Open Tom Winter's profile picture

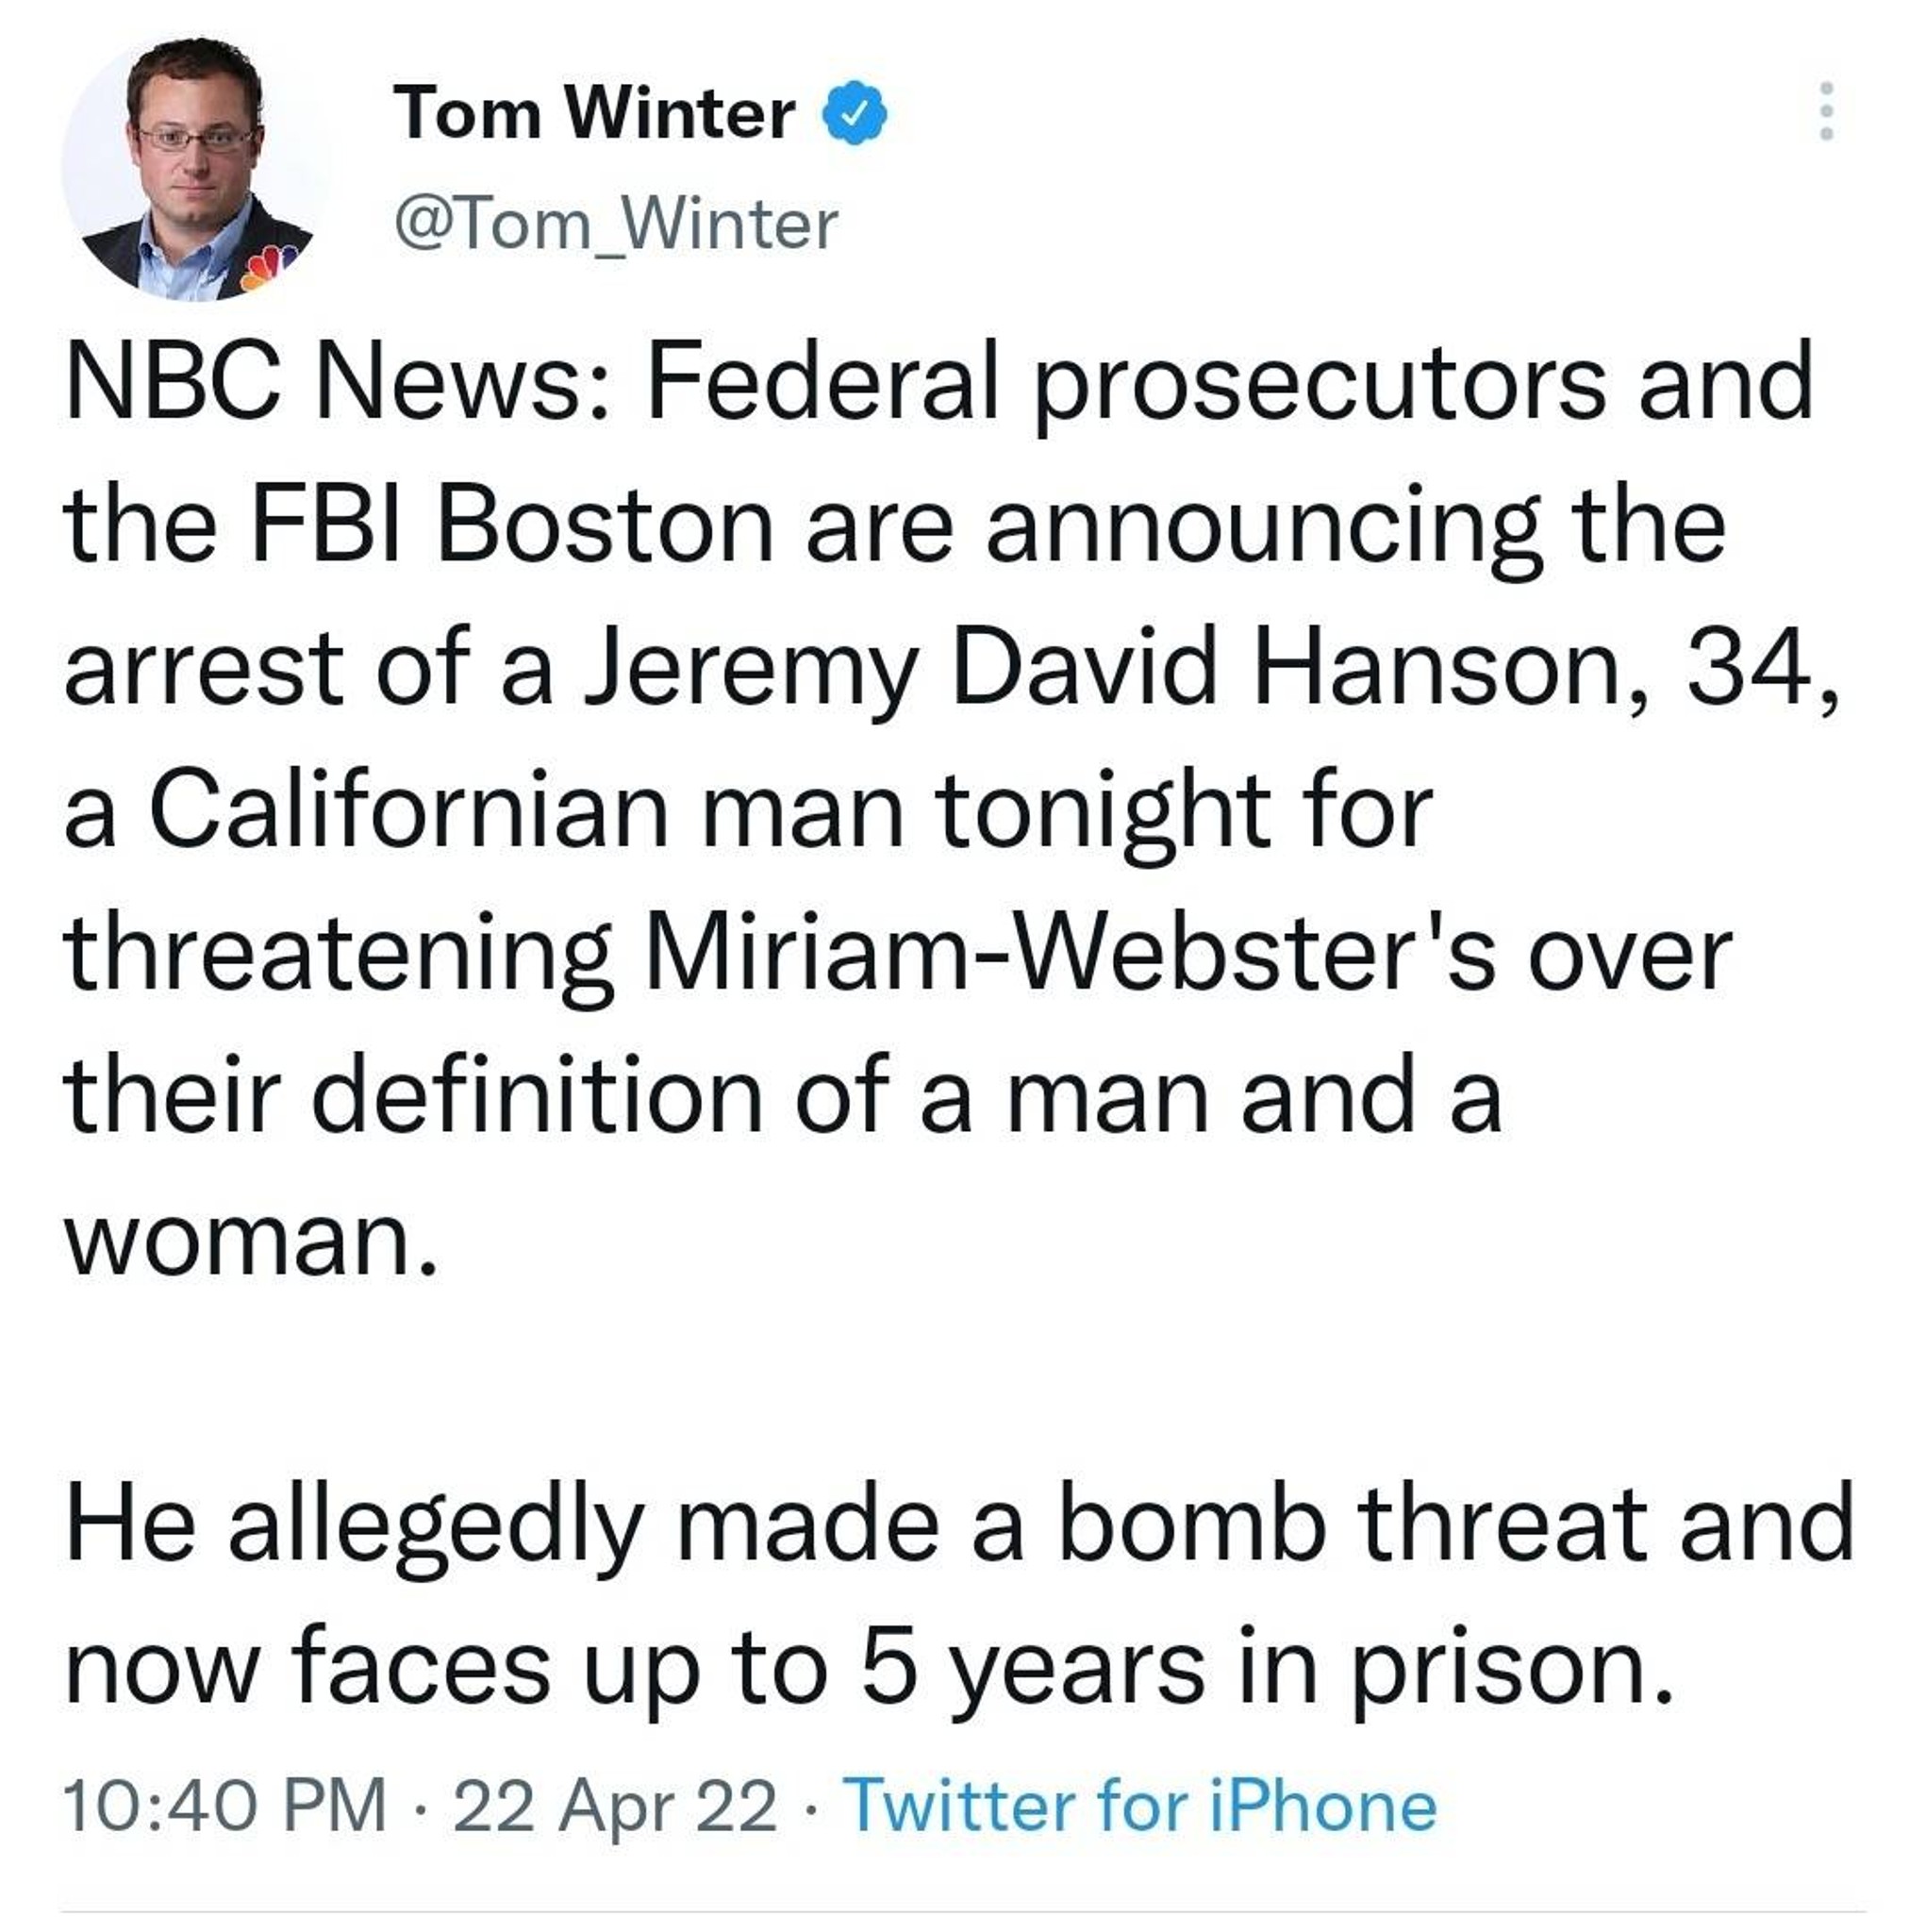click(x=189, y=169)
